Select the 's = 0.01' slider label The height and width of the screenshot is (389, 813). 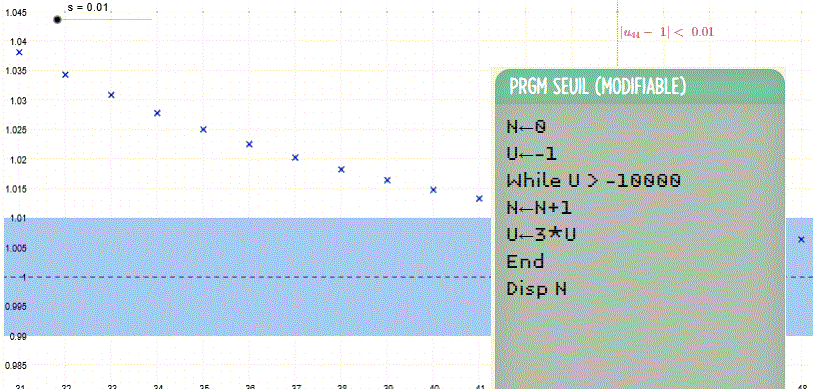(88, 8)
